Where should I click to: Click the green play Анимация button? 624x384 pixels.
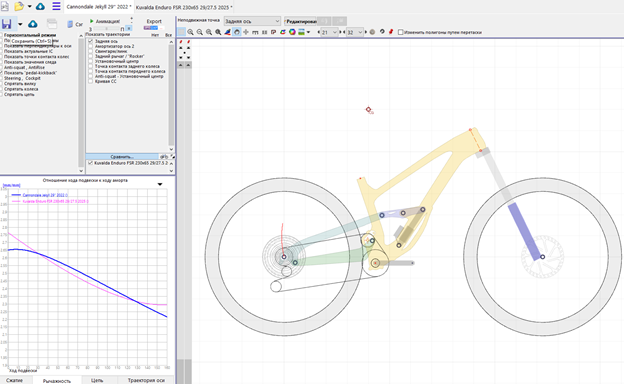tap(105, 21)
